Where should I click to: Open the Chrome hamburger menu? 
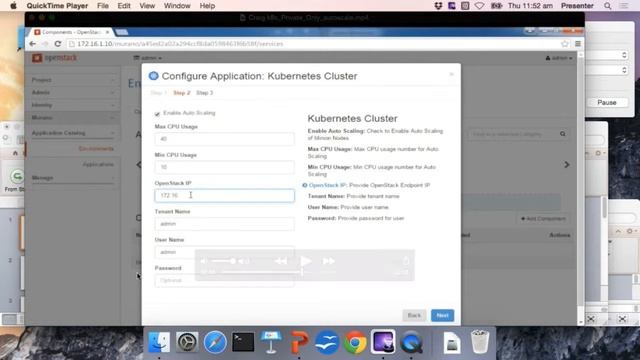pyautogui.click(x=578, y=44)
